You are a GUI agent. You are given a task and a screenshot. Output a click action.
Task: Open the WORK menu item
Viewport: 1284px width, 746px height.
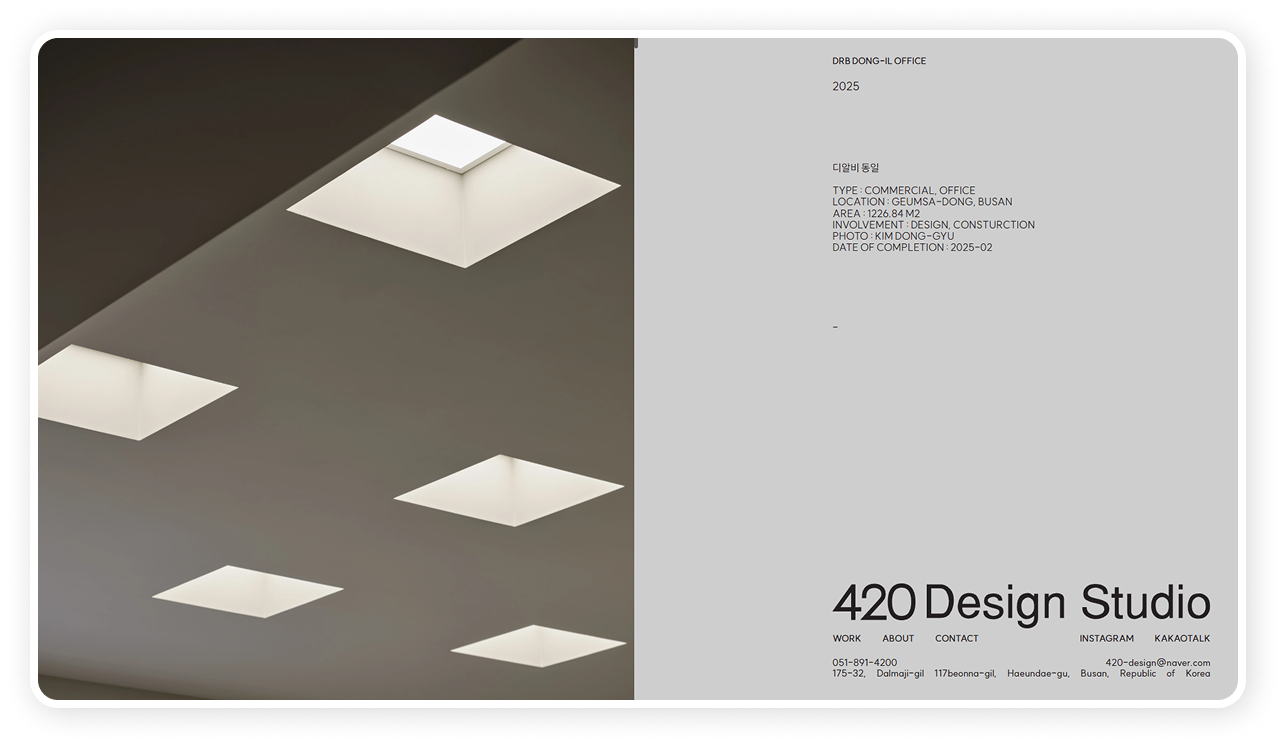tap(846, 638)
